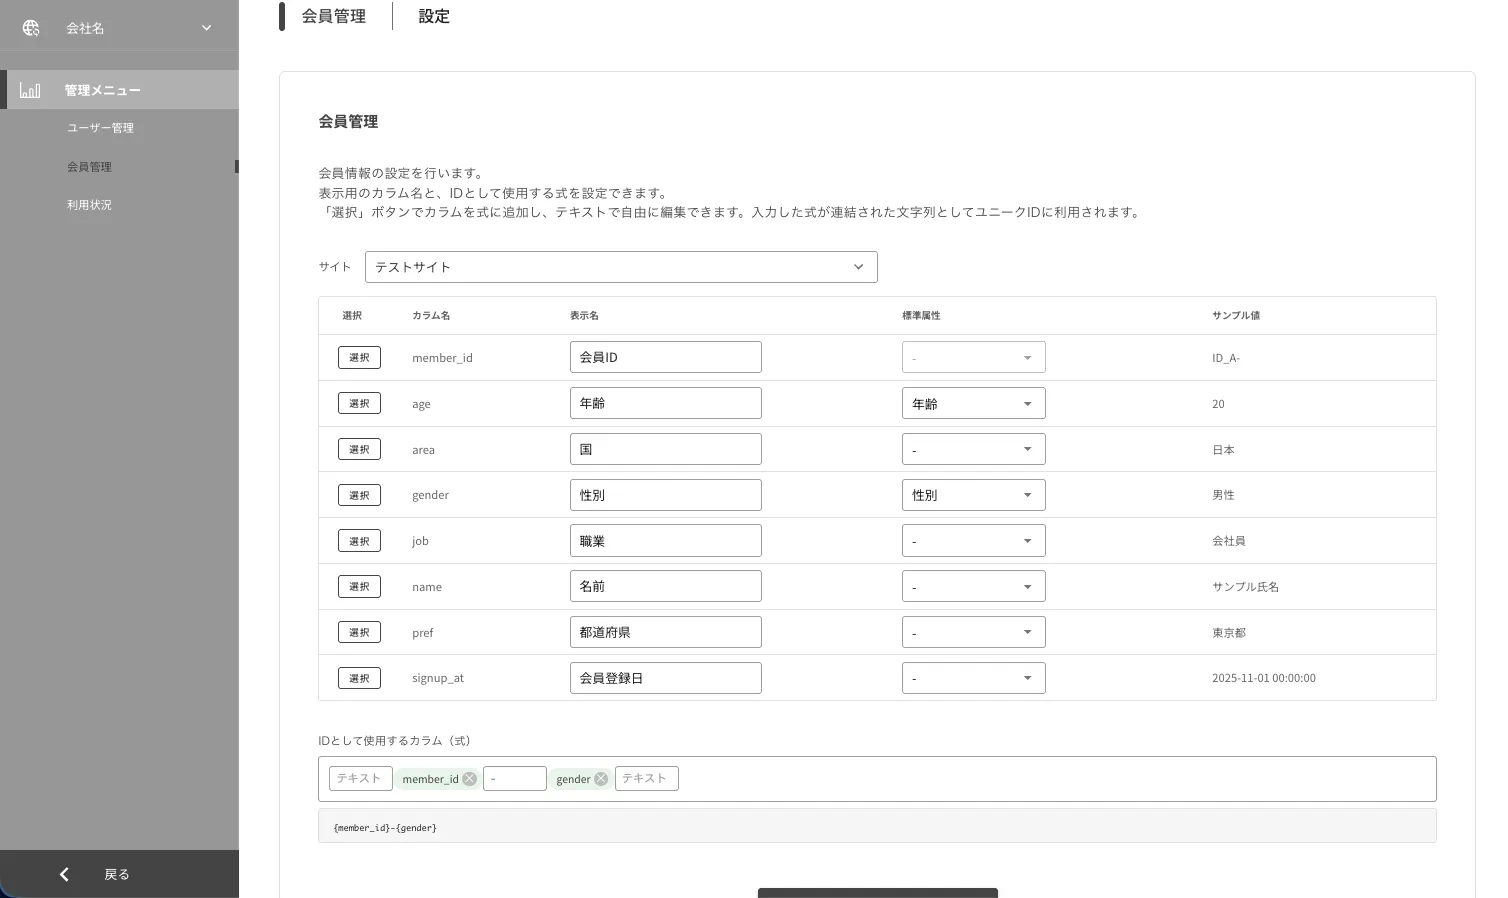Click 選択 button for job row
Viewport: 1508px width, 898px height.
359,541
